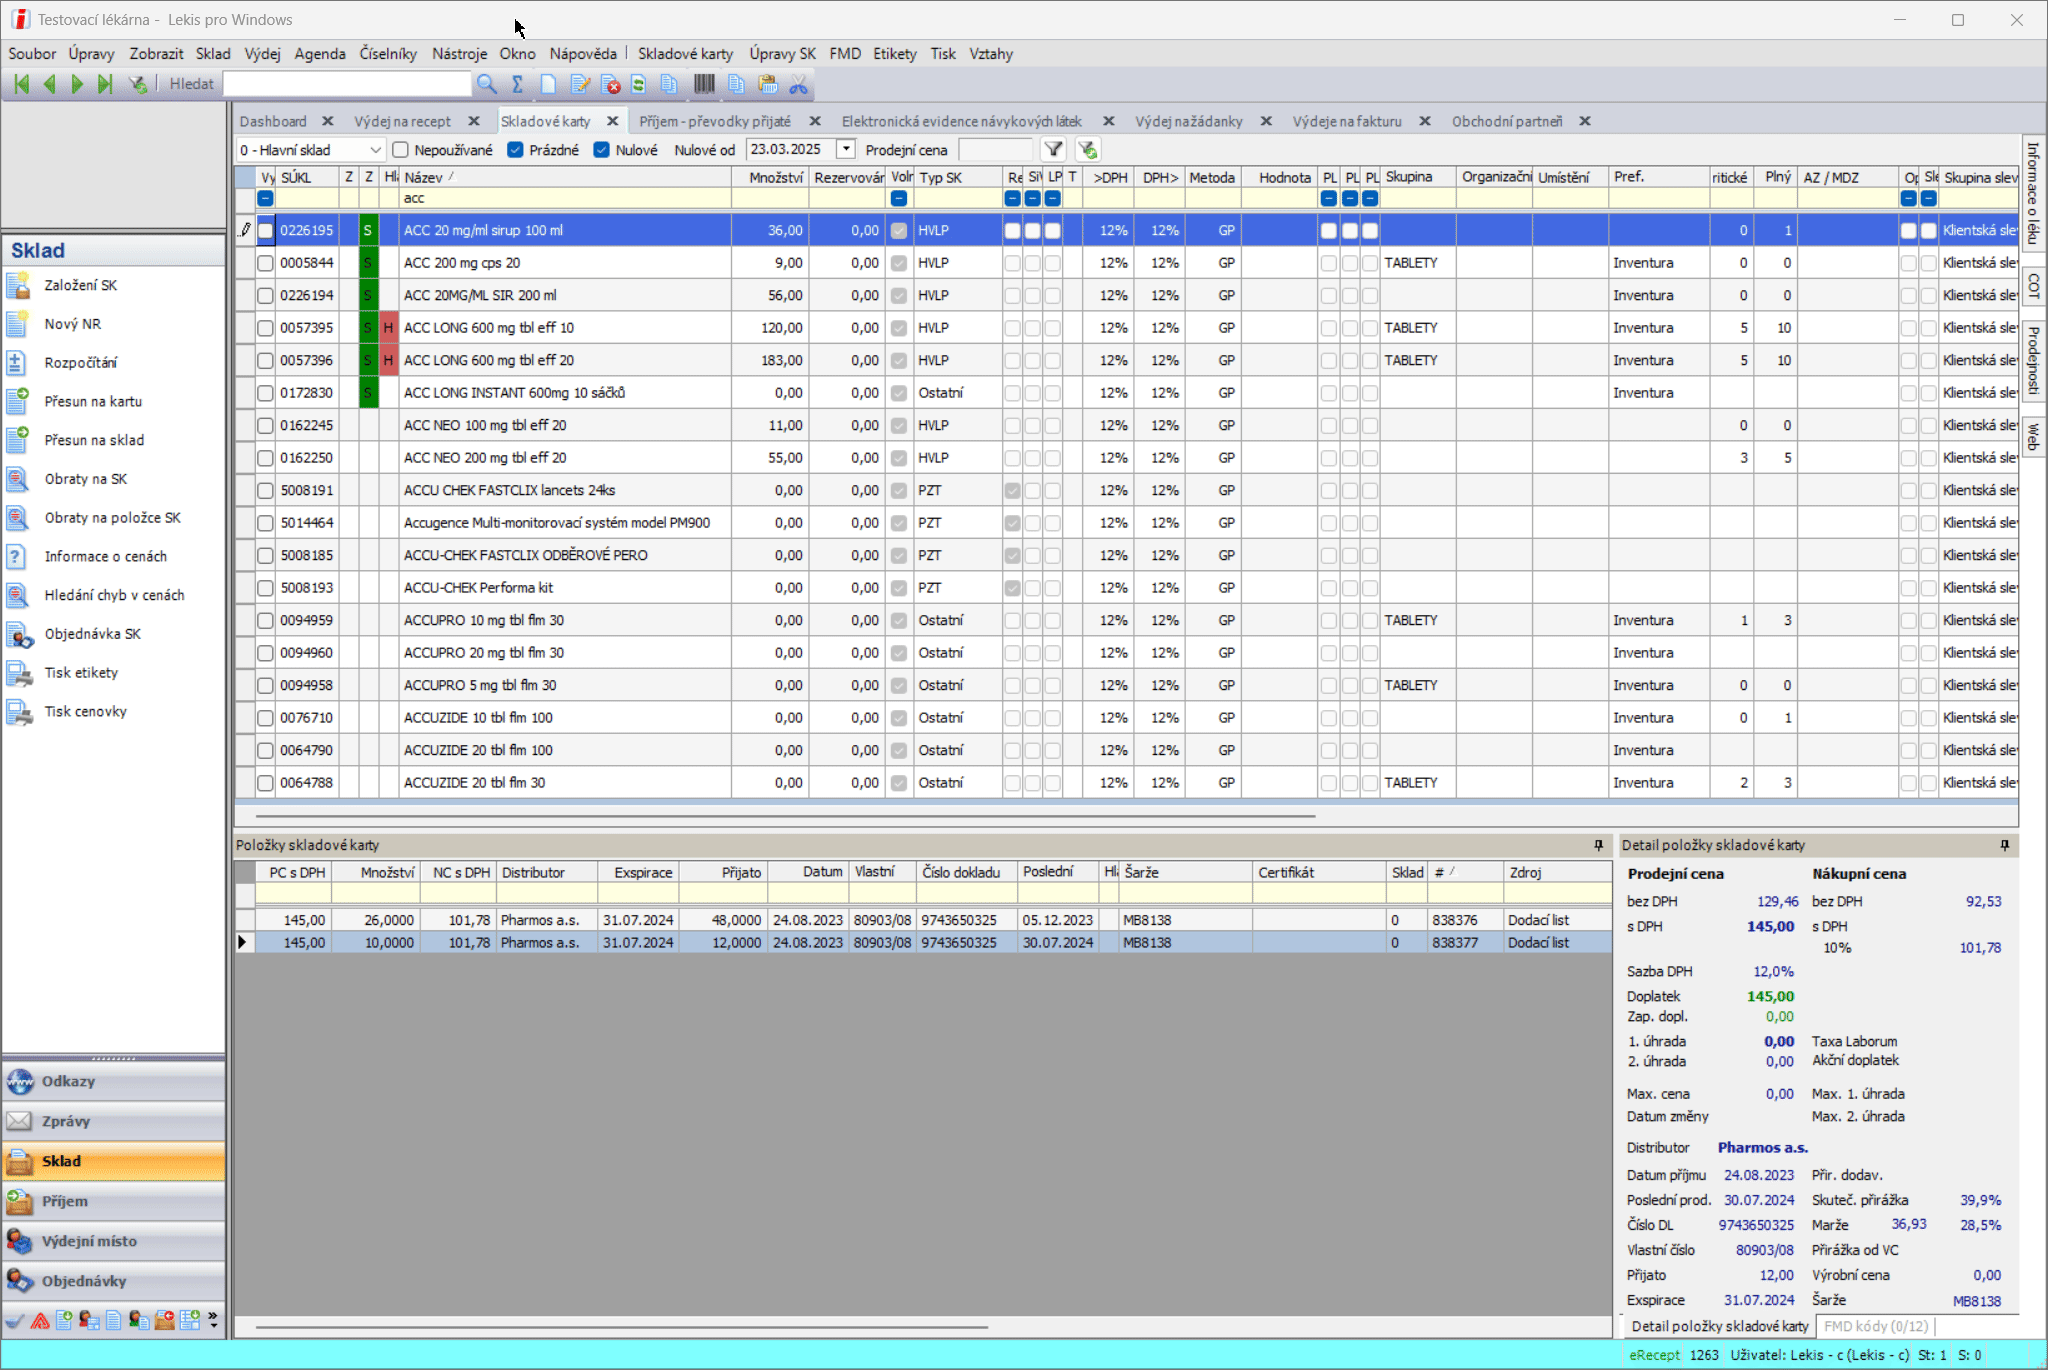Open Číselníky menu
The width and height of the screenshot is (2048, 1370).
388,54
